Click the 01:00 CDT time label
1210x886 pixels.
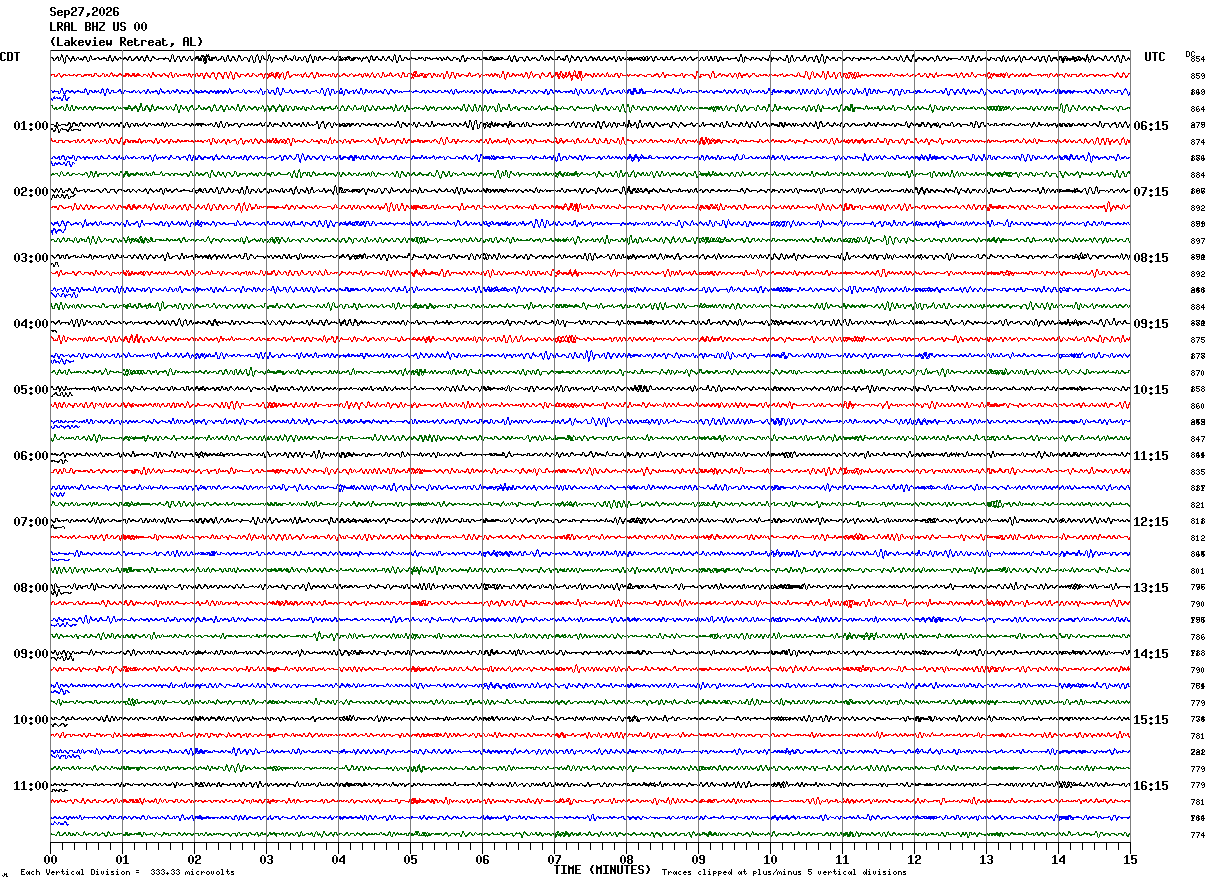point(30,126)
